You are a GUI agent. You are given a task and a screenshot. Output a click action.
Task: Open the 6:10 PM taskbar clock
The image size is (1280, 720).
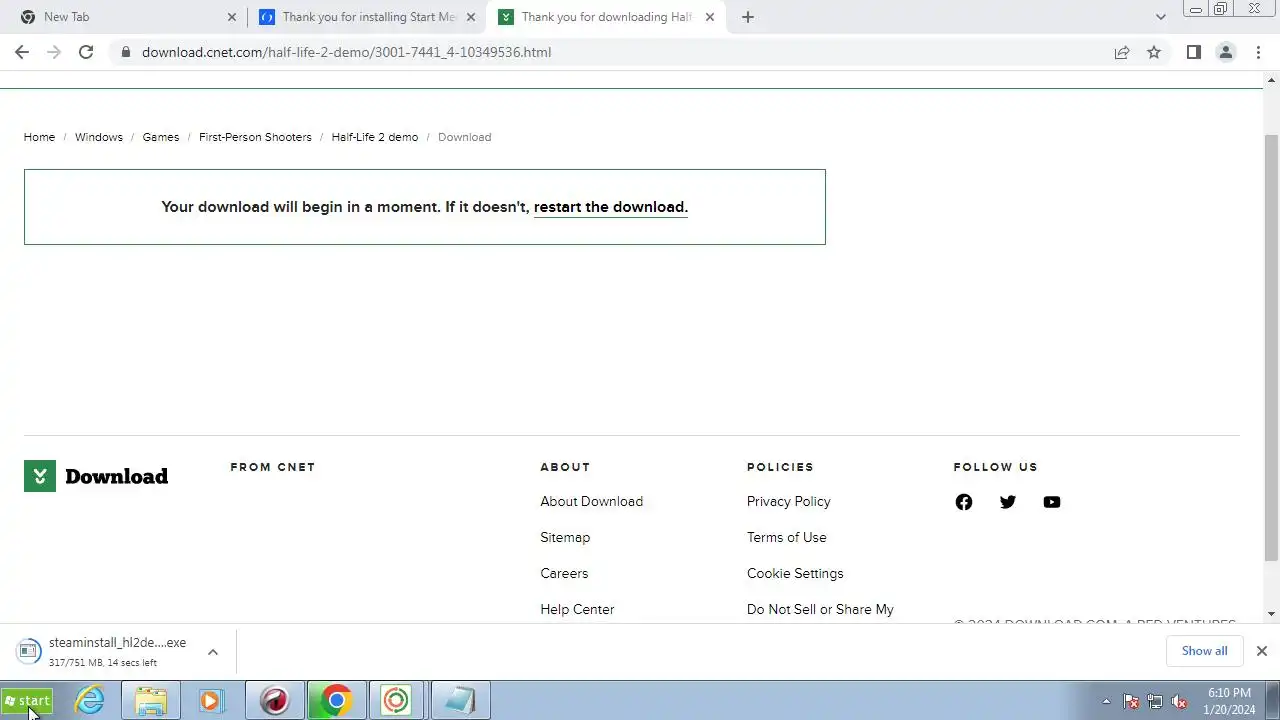1229,701
